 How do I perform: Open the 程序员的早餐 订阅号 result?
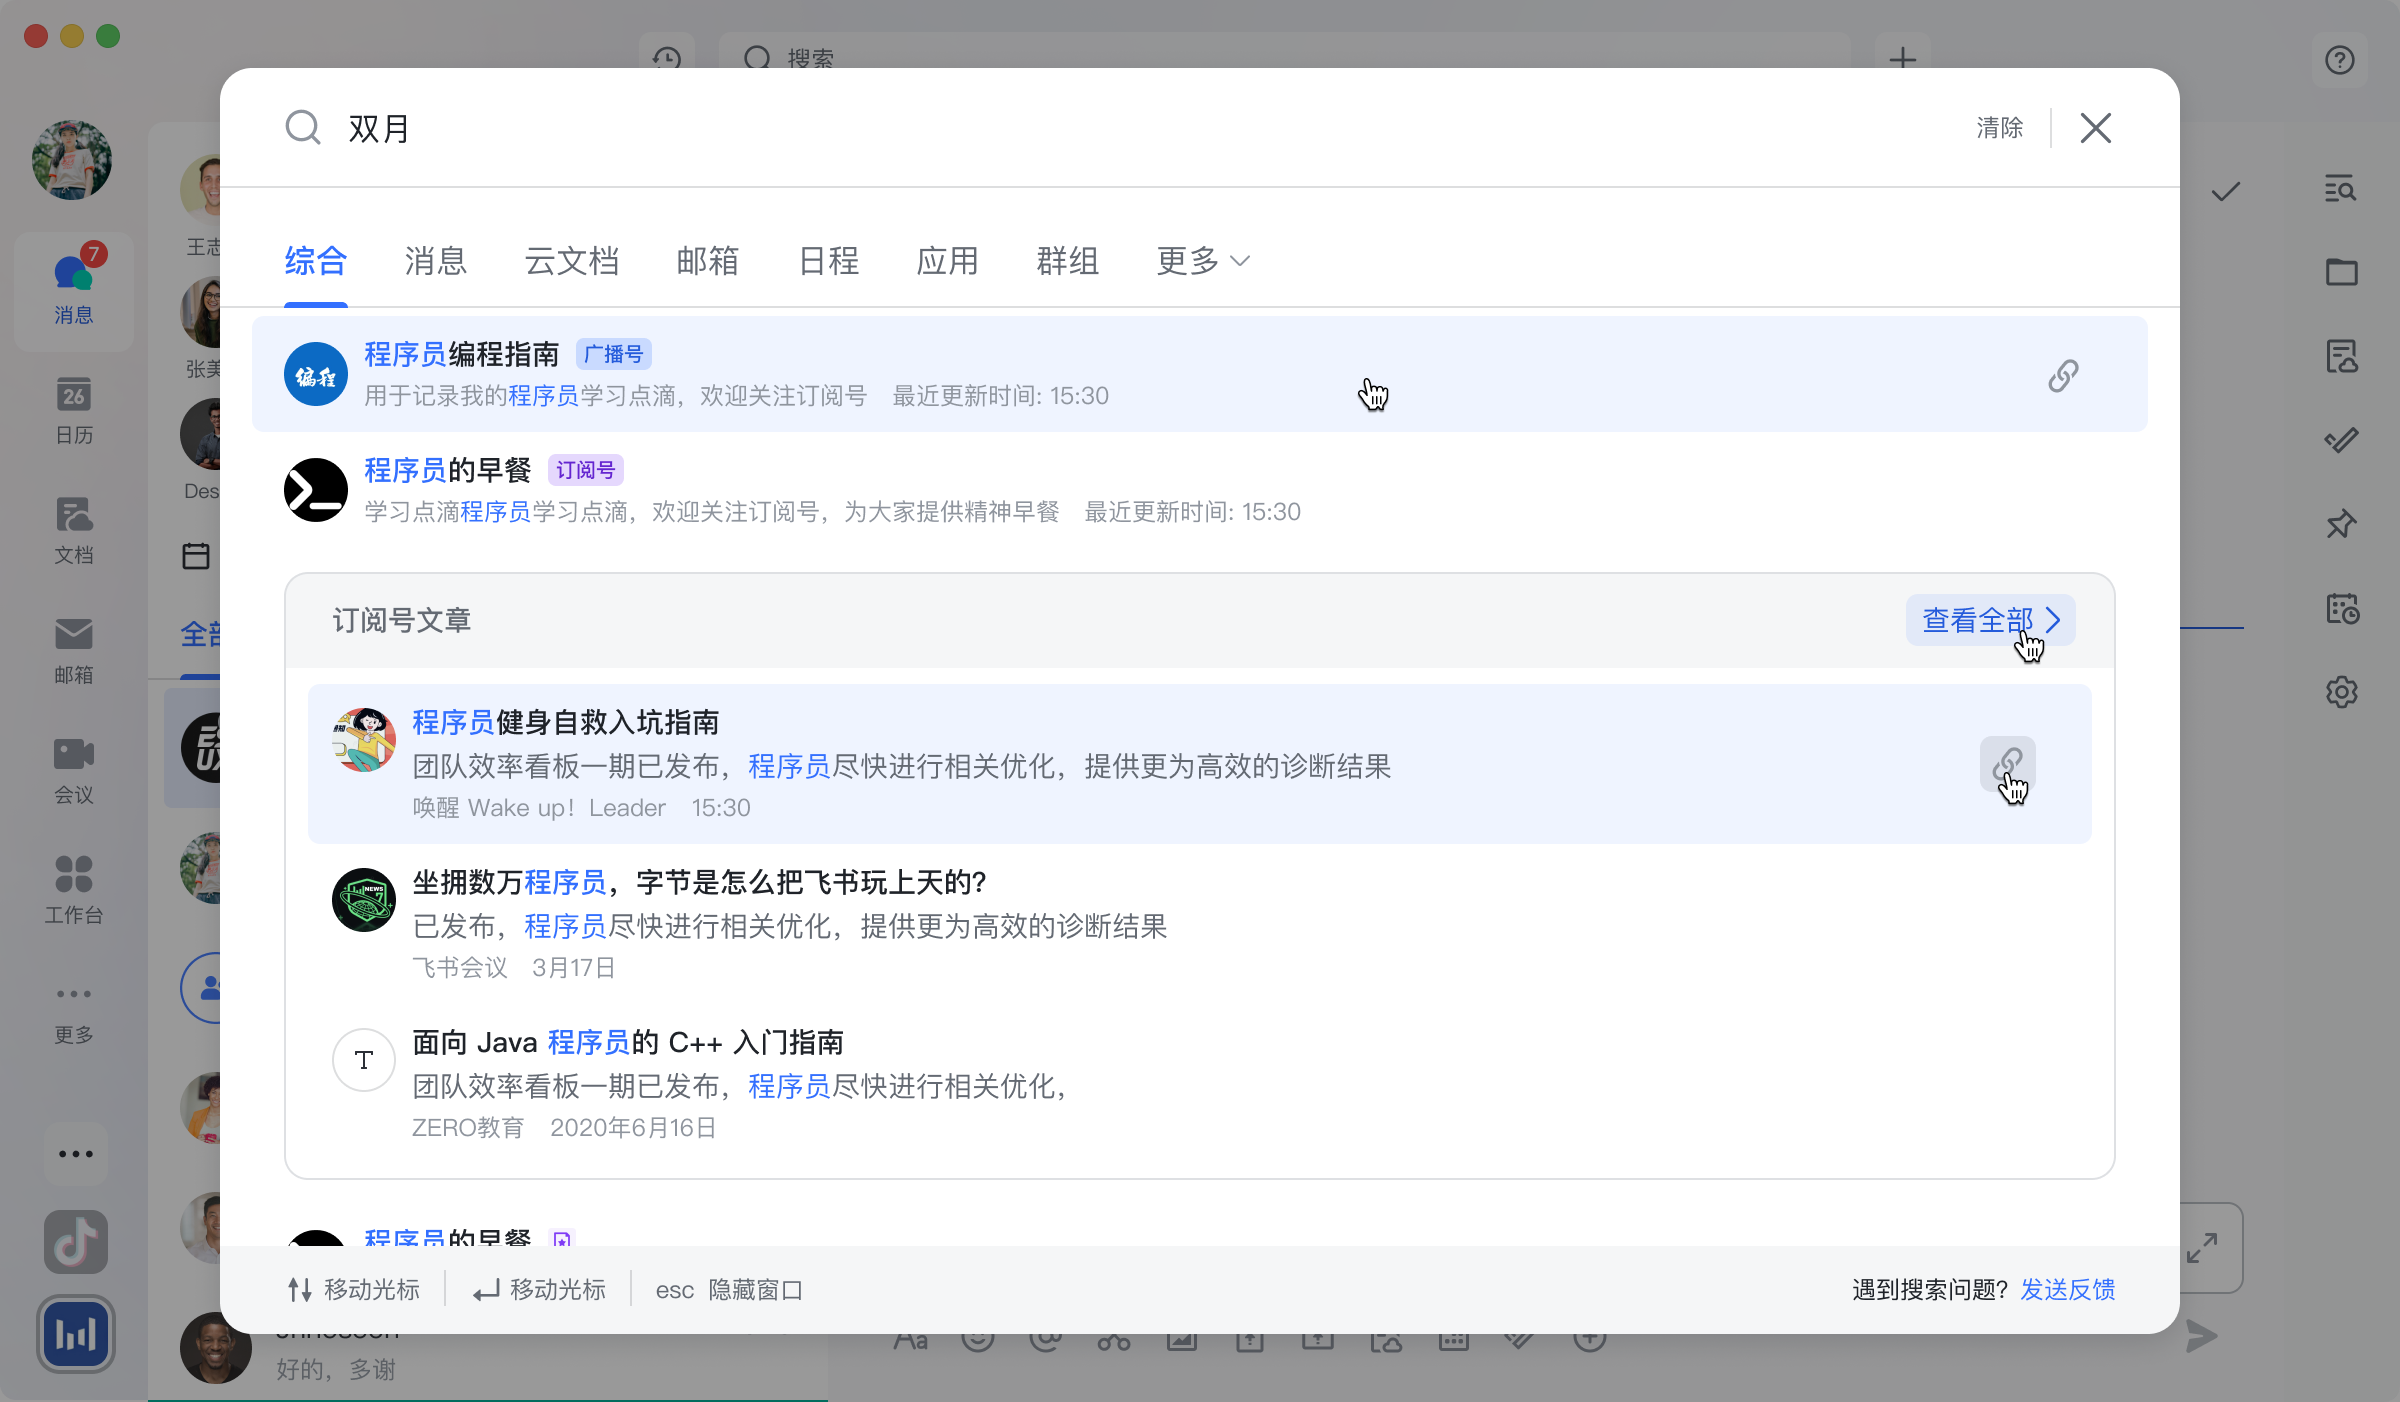pos(1200,491)
